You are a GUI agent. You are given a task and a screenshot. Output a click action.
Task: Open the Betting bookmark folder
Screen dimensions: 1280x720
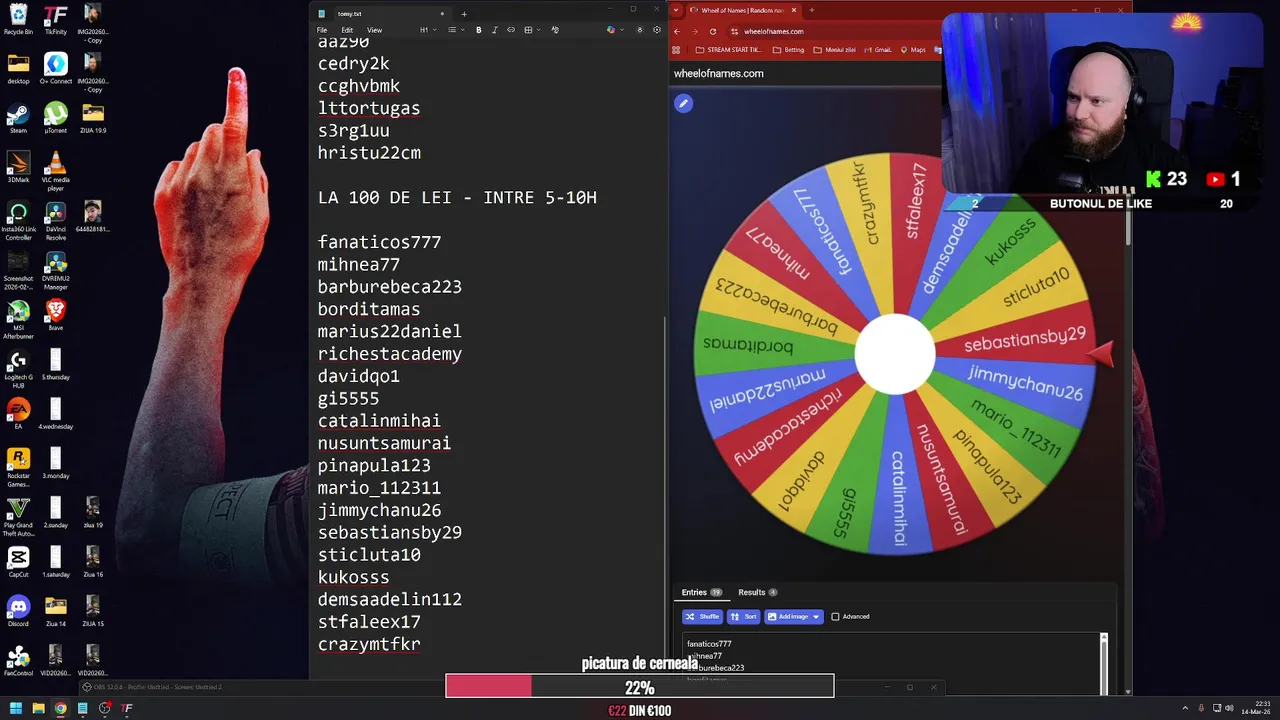[788, 49]
